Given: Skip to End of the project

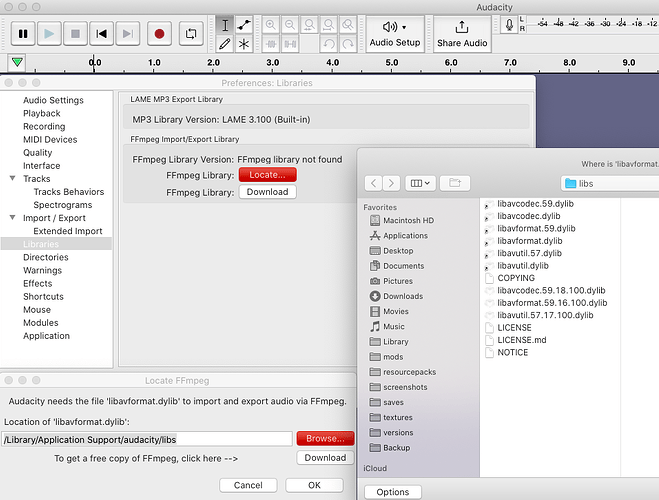Looking at the screenshot, I should (127, 34).
